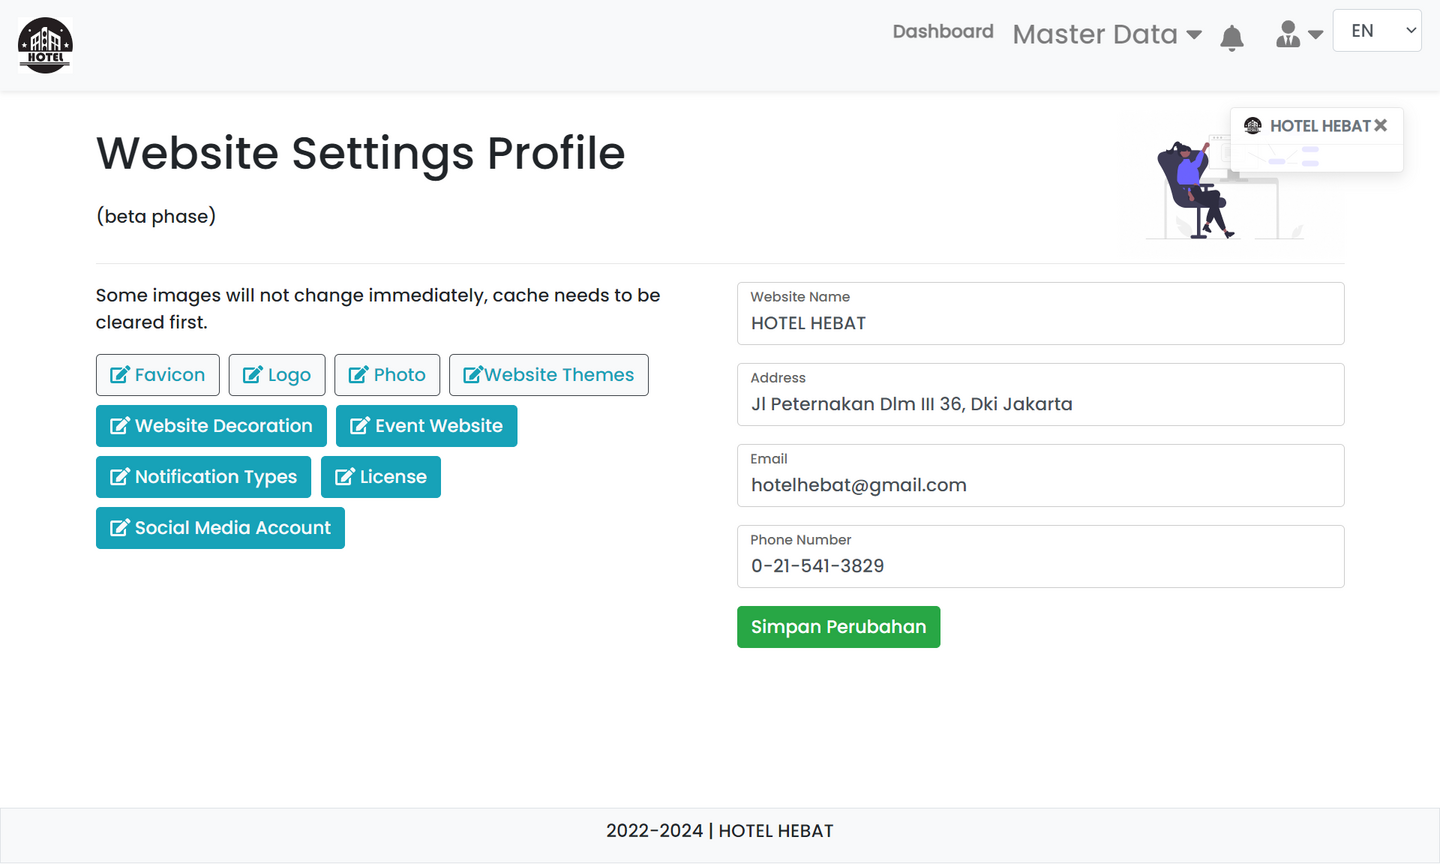
Task: Click the Photo edit button
Action: coord(387,375)
